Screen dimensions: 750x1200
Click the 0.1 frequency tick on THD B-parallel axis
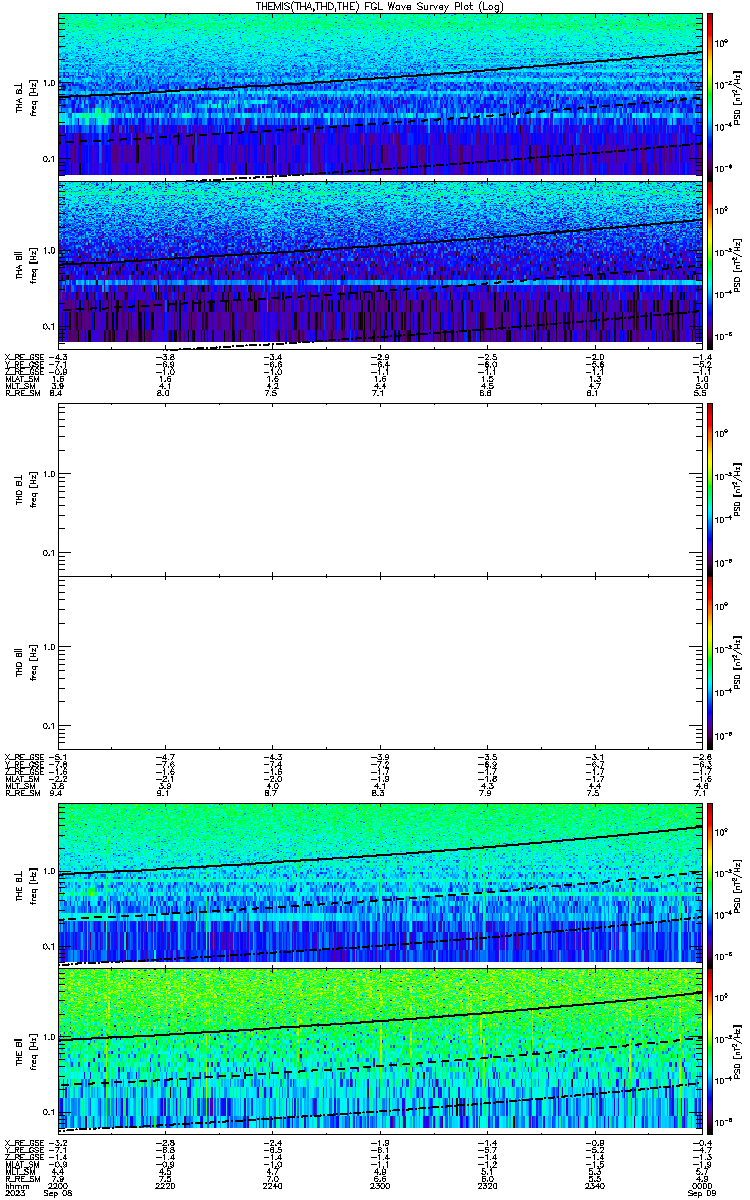(x=49, y=725)
